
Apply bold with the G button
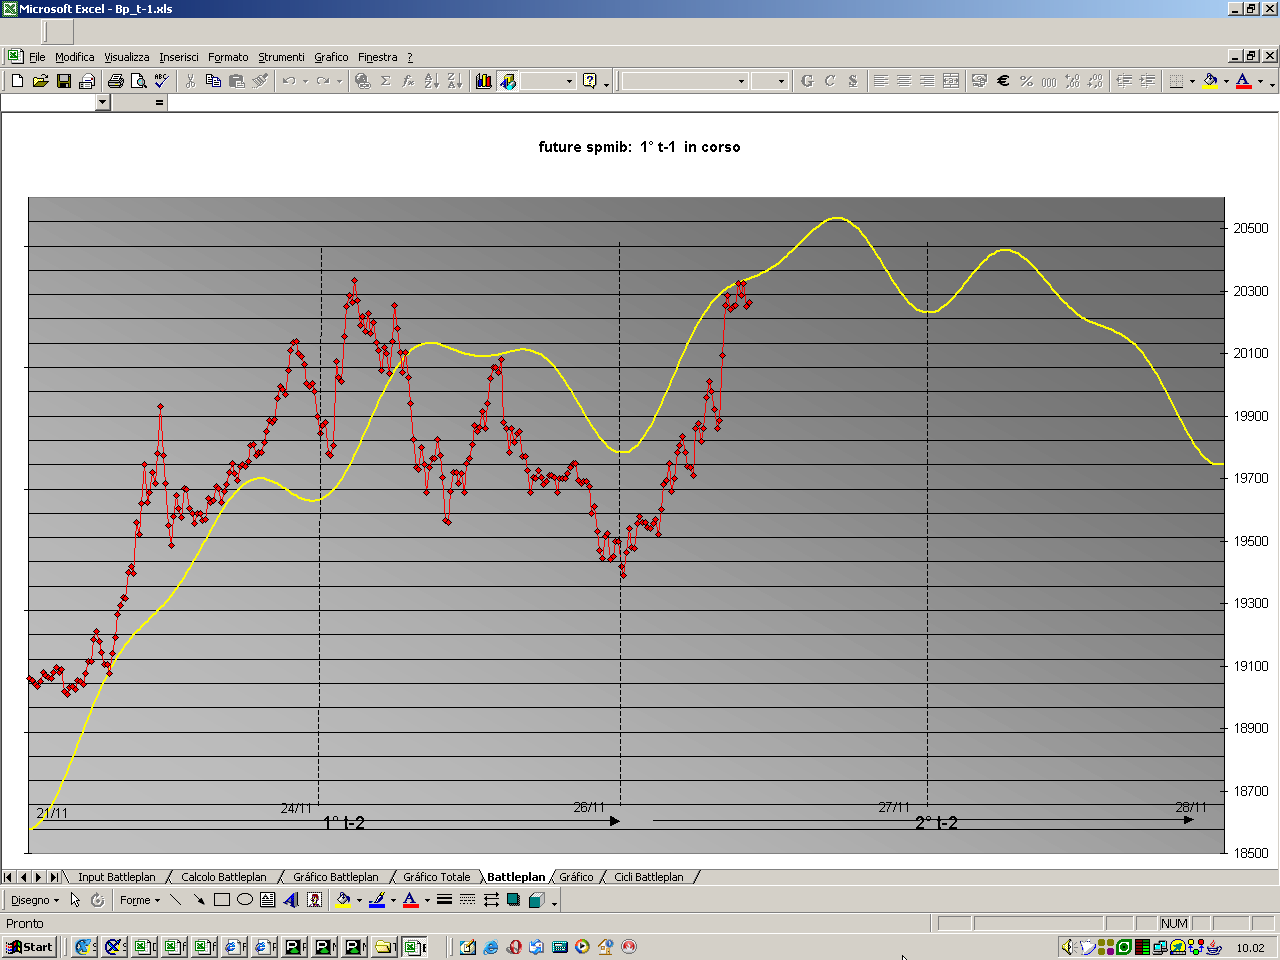807,81
